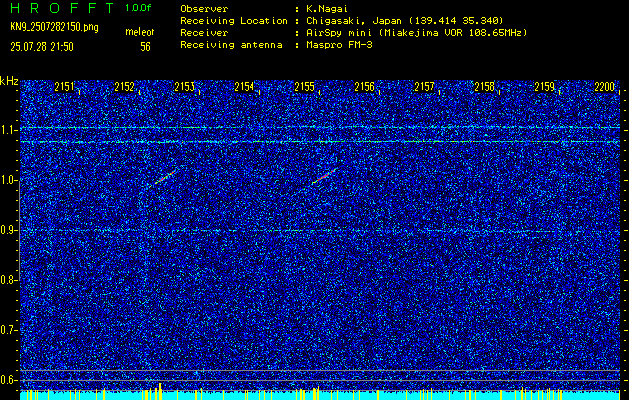The height and width of the screenshot is (400, 629).
Task: Click the 0.8 frequency axis label
Action: click(8, 280)
